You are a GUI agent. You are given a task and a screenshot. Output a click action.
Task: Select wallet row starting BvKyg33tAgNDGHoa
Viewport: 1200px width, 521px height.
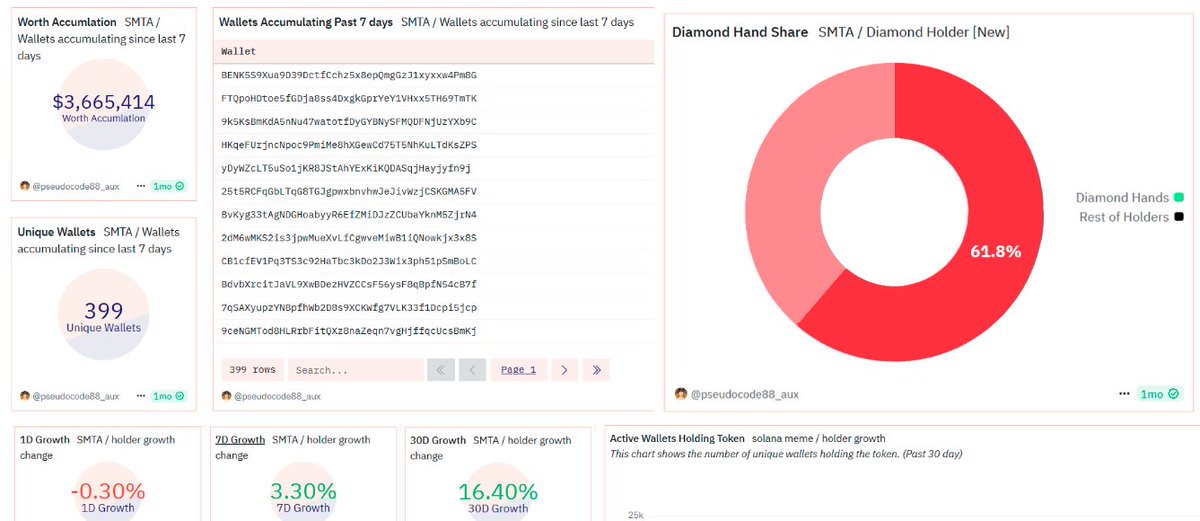click(433, 215)
